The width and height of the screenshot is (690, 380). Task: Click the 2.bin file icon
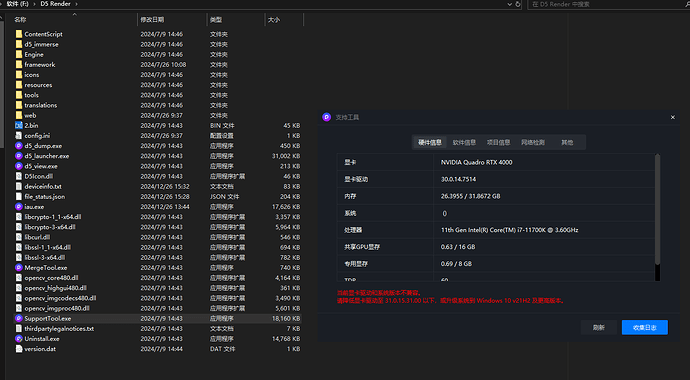18,125
